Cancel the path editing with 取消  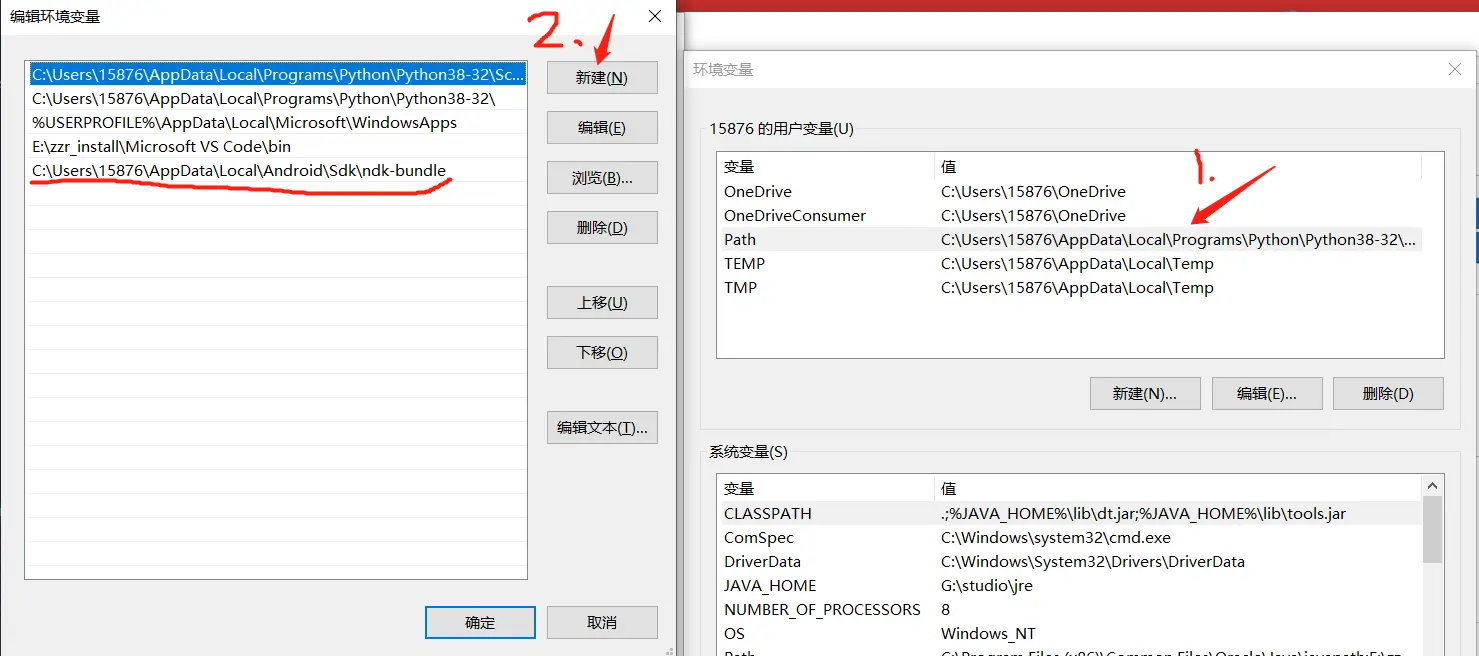[601, 622]
